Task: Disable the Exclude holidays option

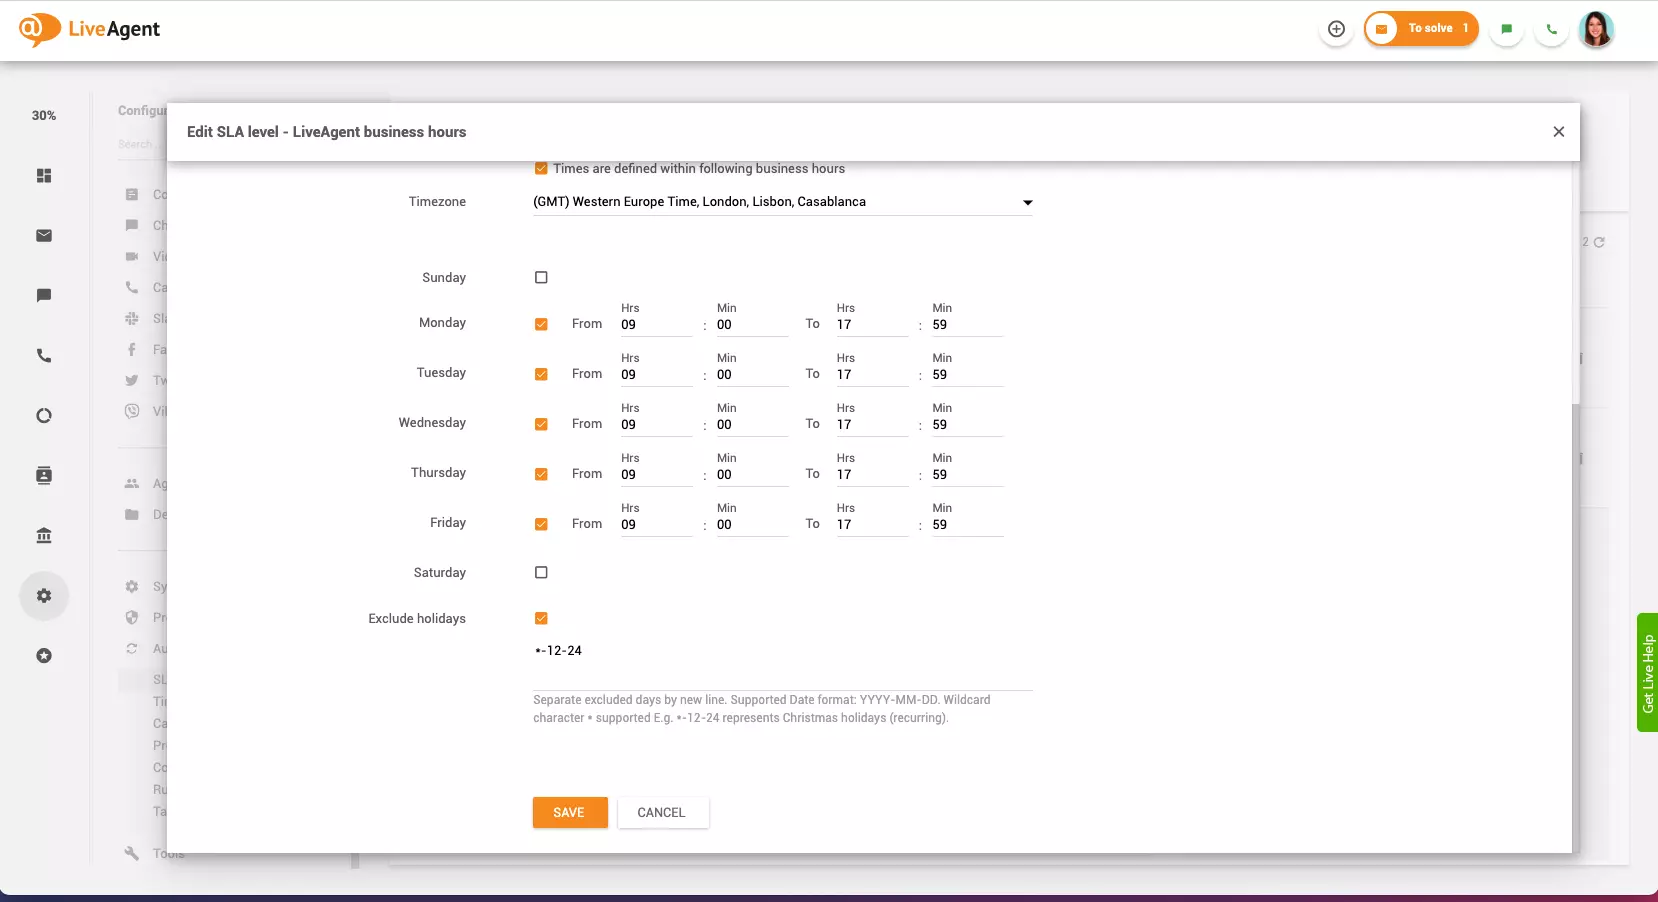Action: (541, 618)
